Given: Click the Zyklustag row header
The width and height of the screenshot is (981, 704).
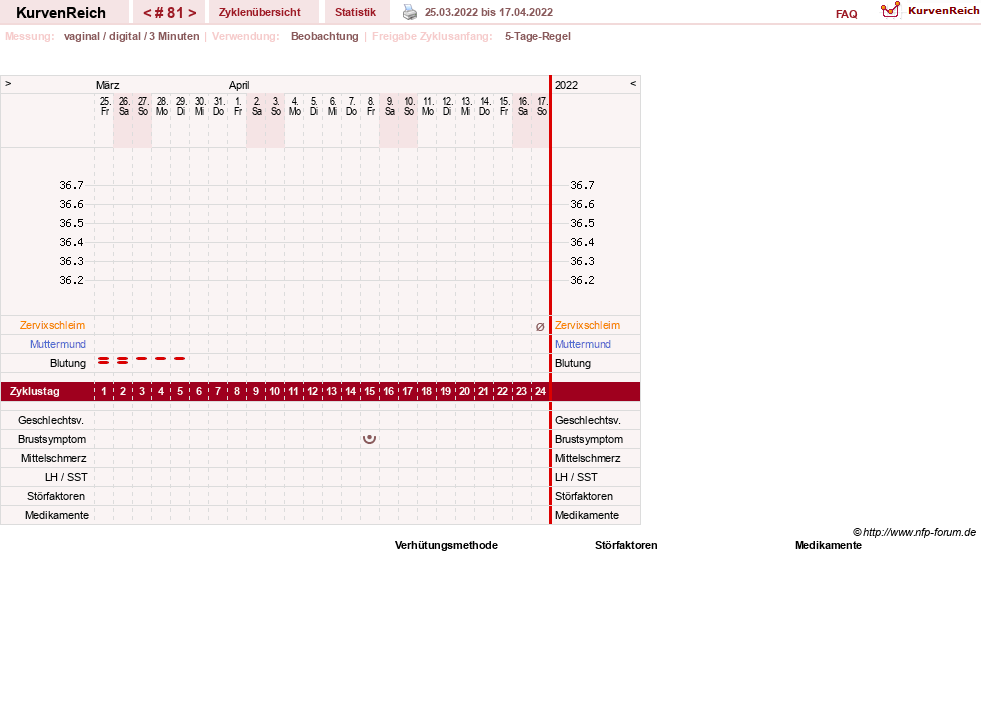Looking at the screenshot, I should [34, 391].
